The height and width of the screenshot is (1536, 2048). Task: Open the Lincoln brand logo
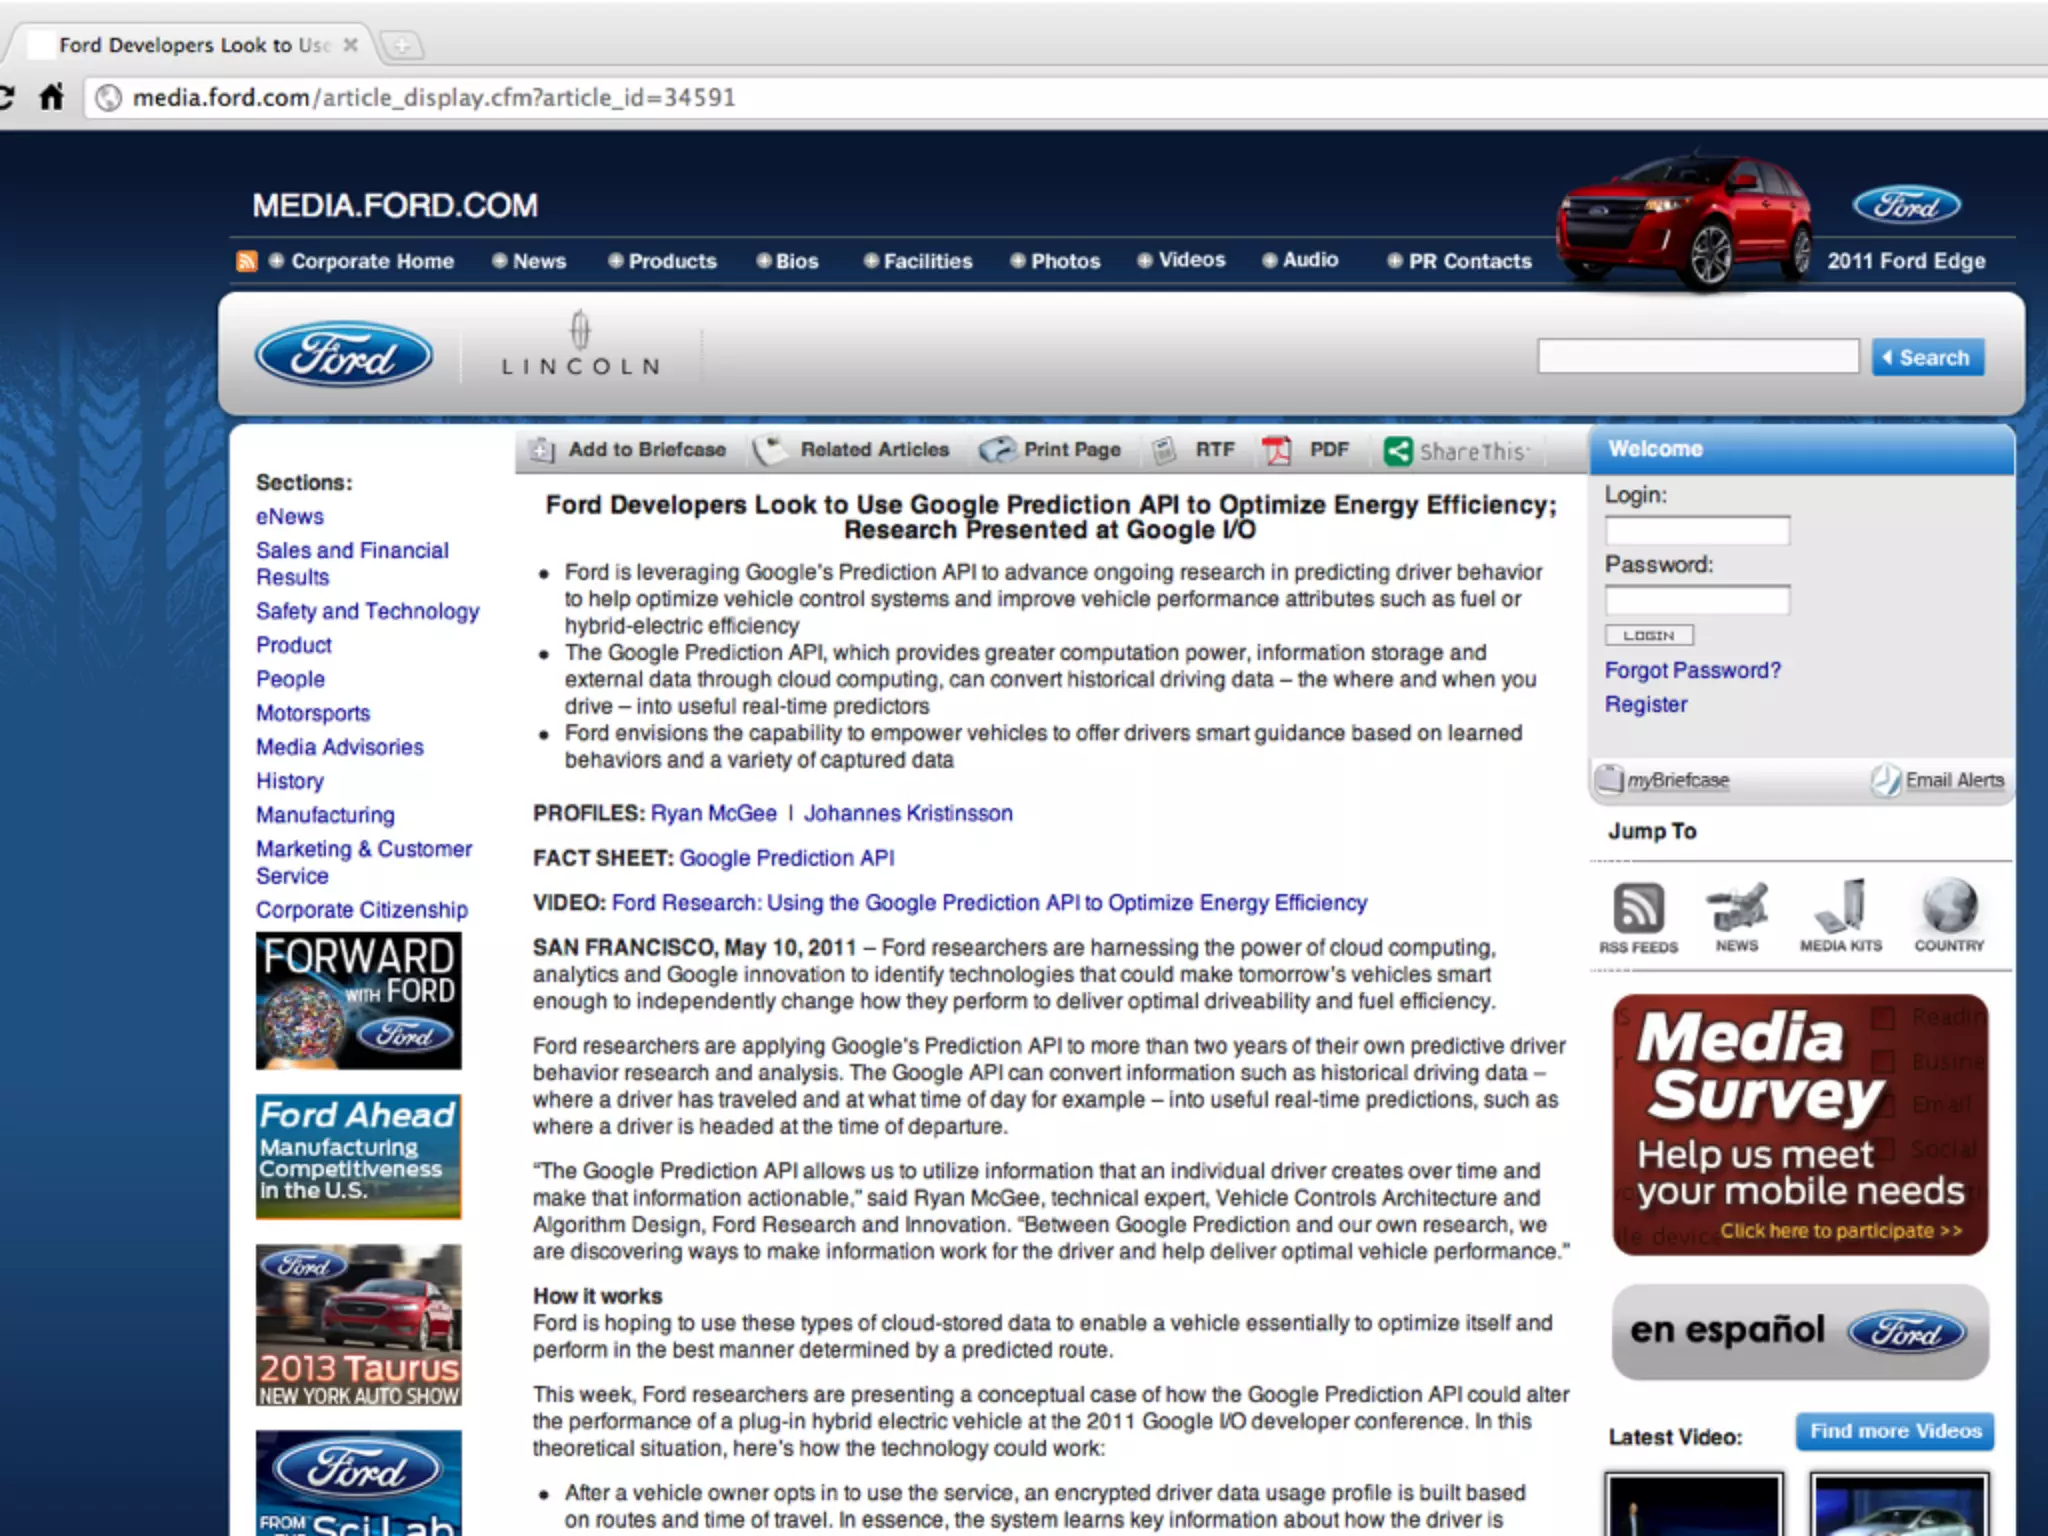point(580,345)
